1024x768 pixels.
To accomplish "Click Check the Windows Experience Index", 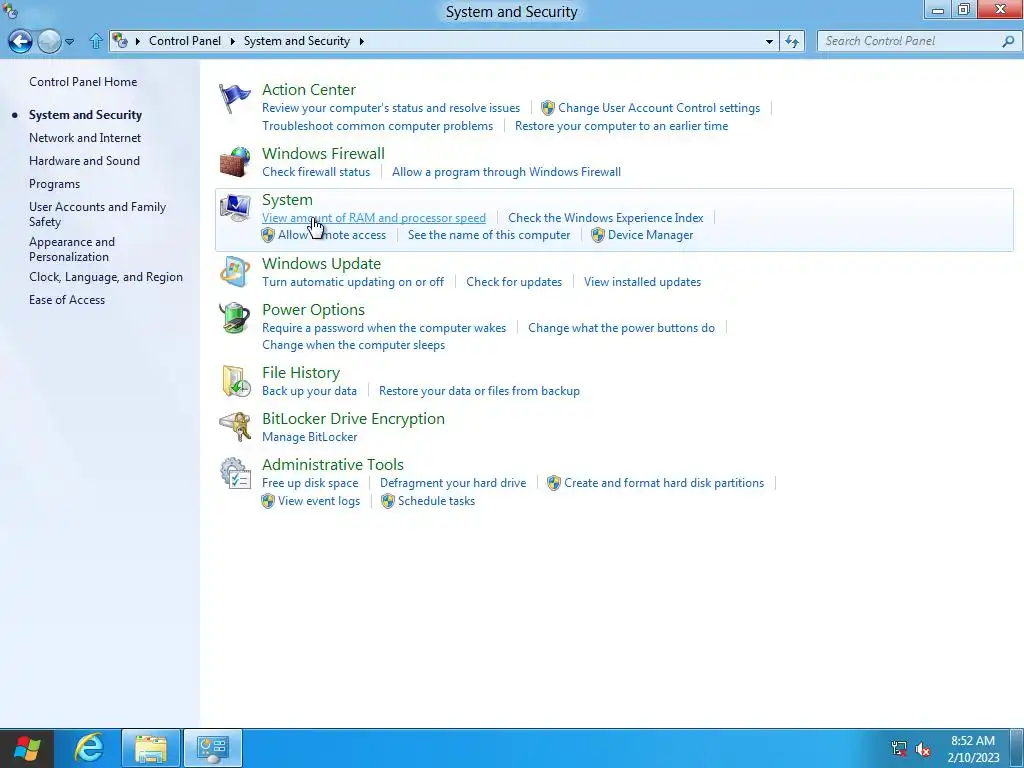I will pos(605,217).
